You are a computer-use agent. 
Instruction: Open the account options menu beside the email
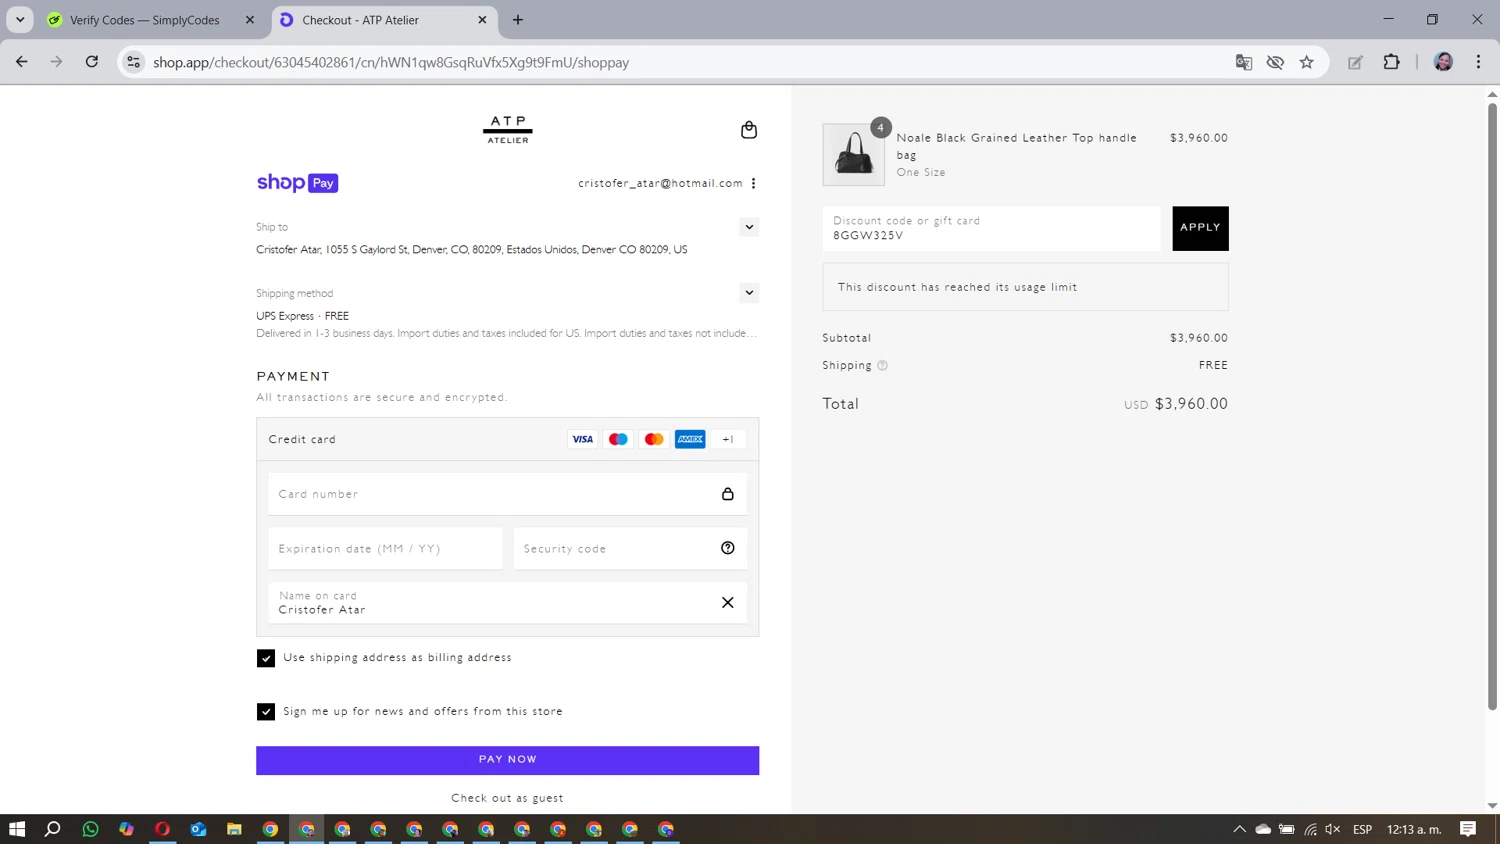click(754, 183)
